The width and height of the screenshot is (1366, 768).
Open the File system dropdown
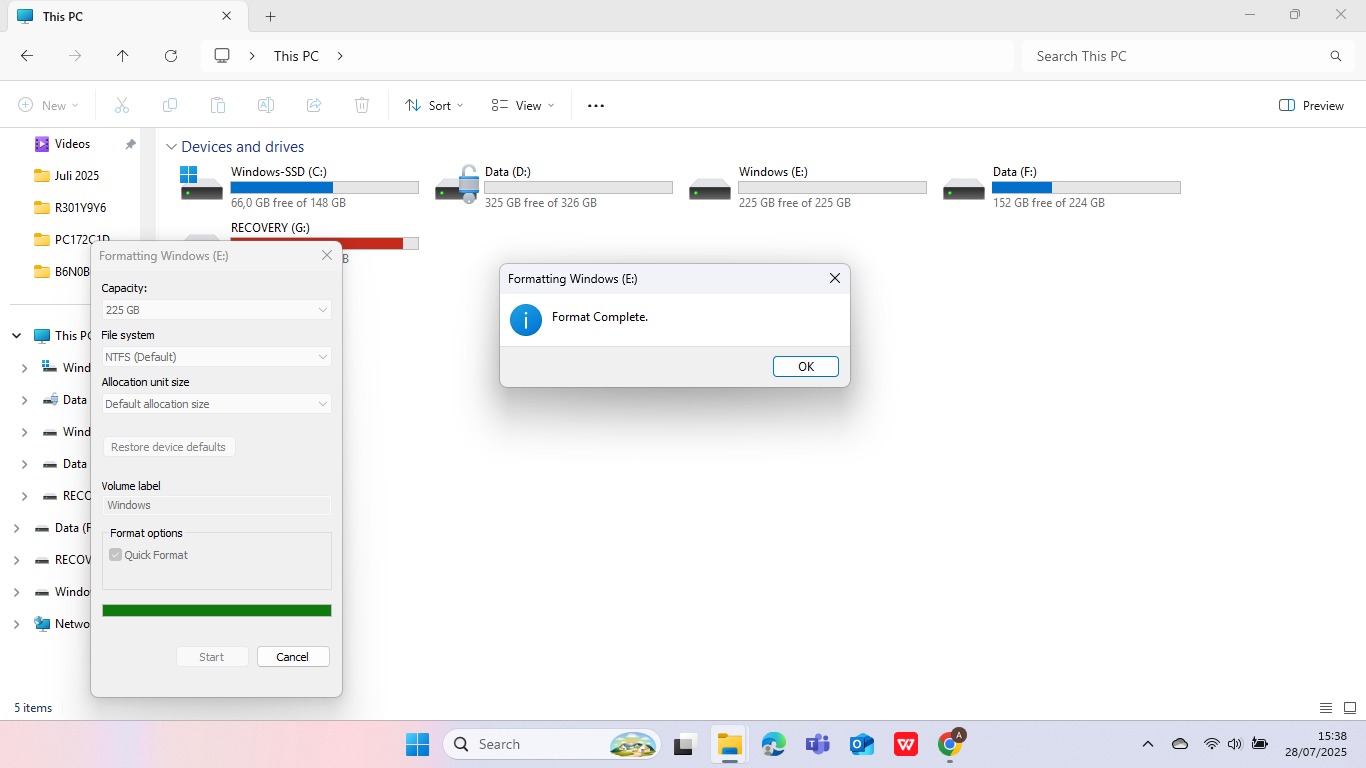(x=216, y=357)
